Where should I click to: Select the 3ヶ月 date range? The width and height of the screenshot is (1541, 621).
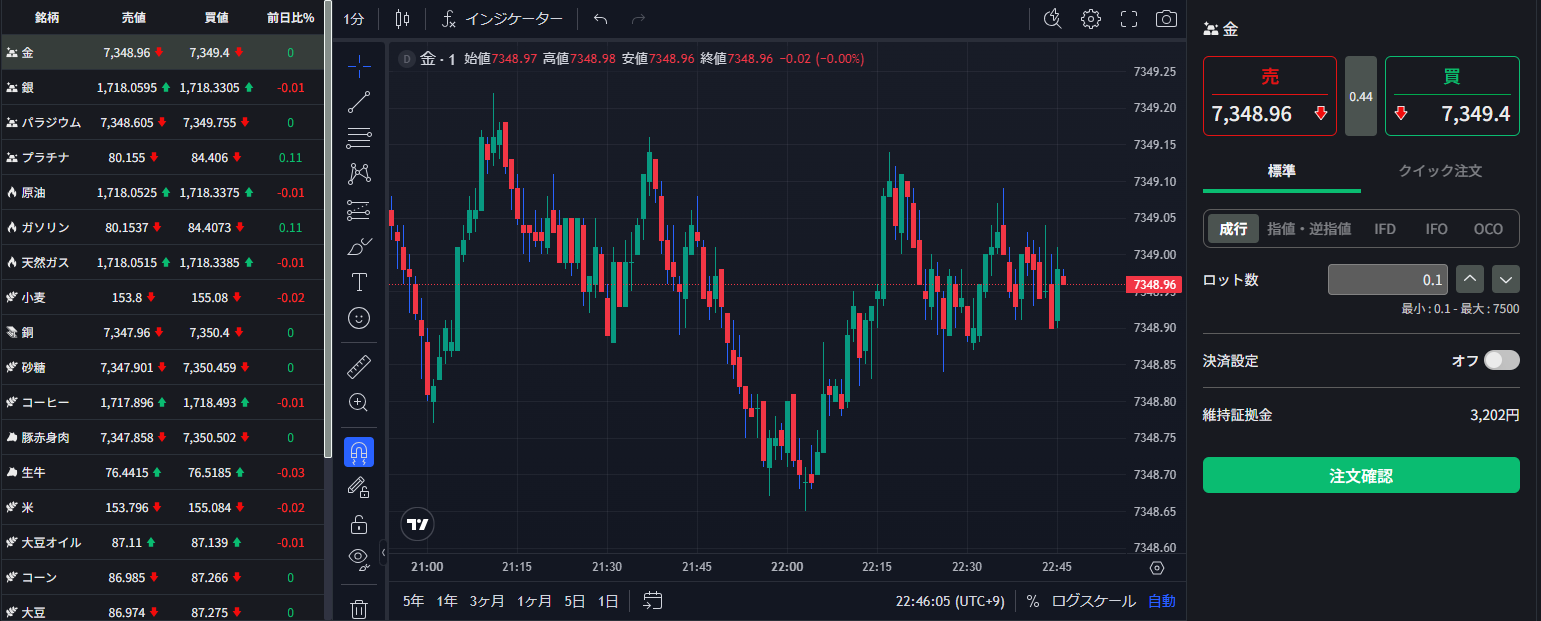click(487, 601)
